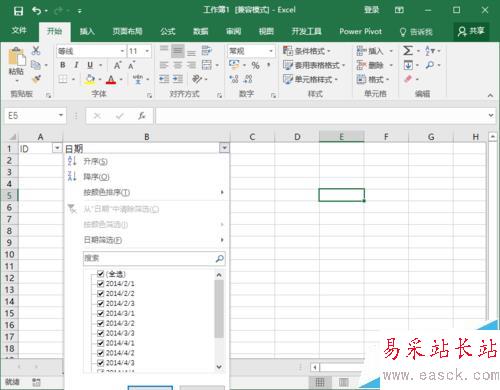500x390 pixels.
Task: Uncheck the 2014/2/3 date checkbox
Action: [100, 303]
